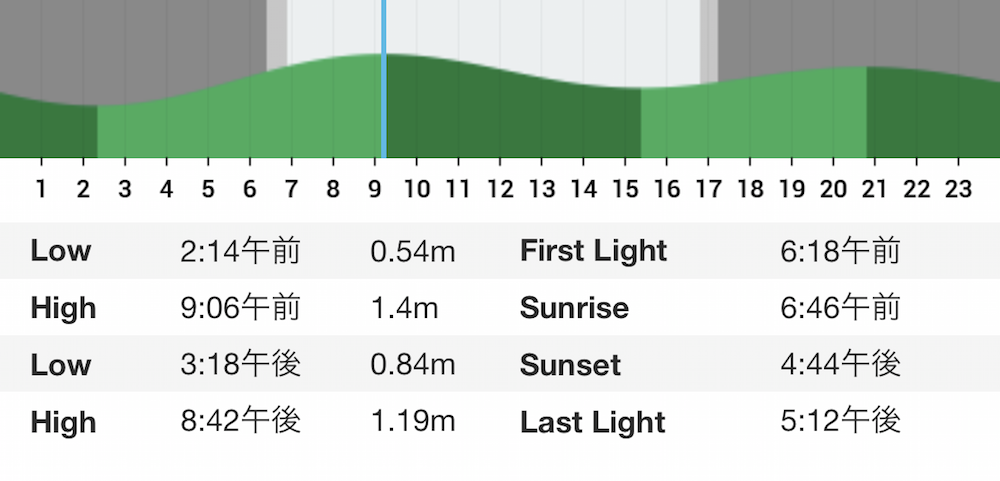Click the 0.54m tide height value

[413, 251]
